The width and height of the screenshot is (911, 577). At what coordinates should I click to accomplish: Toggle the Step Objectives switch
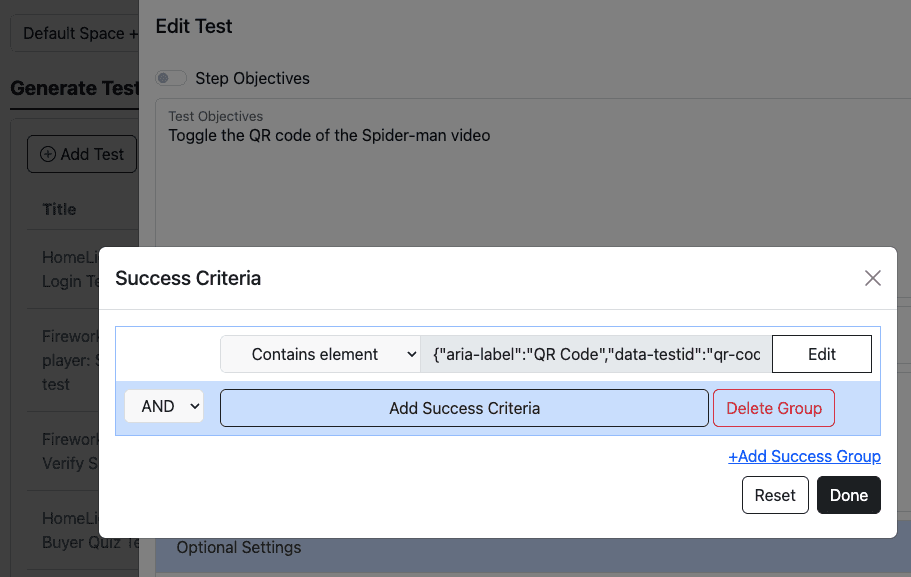(171, 78)
